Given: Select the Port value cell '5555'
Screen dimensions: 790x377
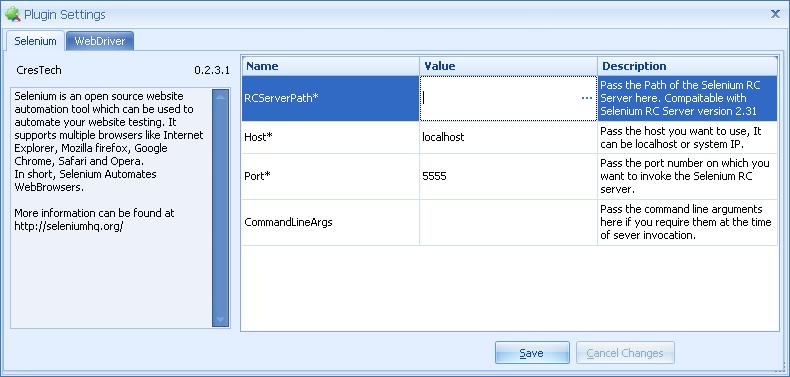Looking at the screenshot, I should (508, 176).
